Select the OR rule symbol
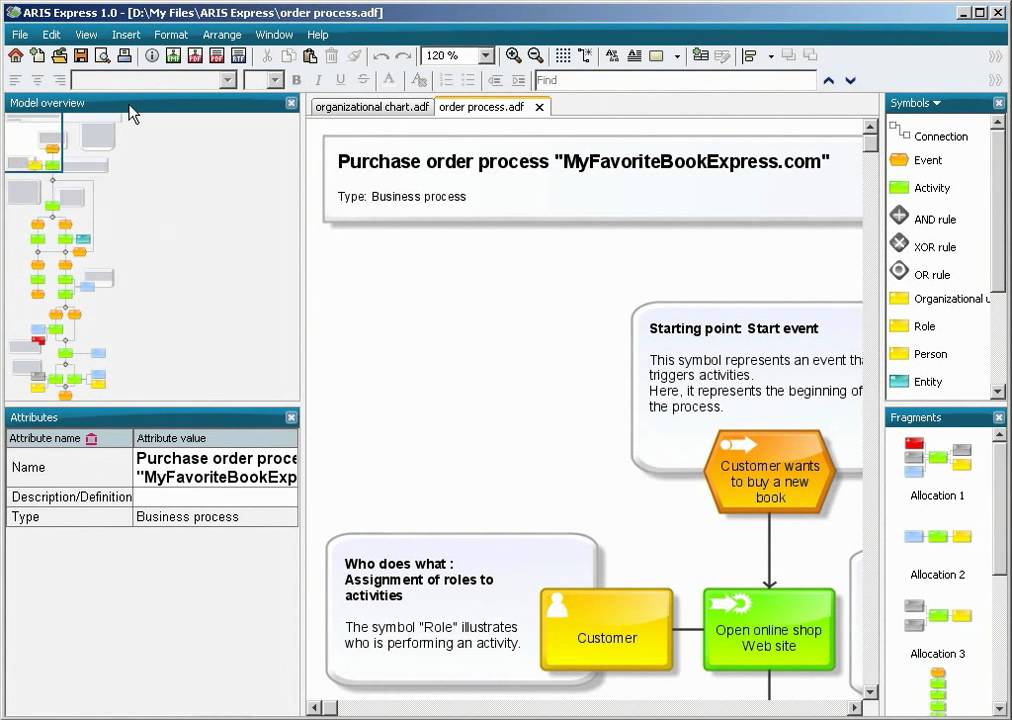The width and height of the screenshot is (1012, 720). click(919, 273)
